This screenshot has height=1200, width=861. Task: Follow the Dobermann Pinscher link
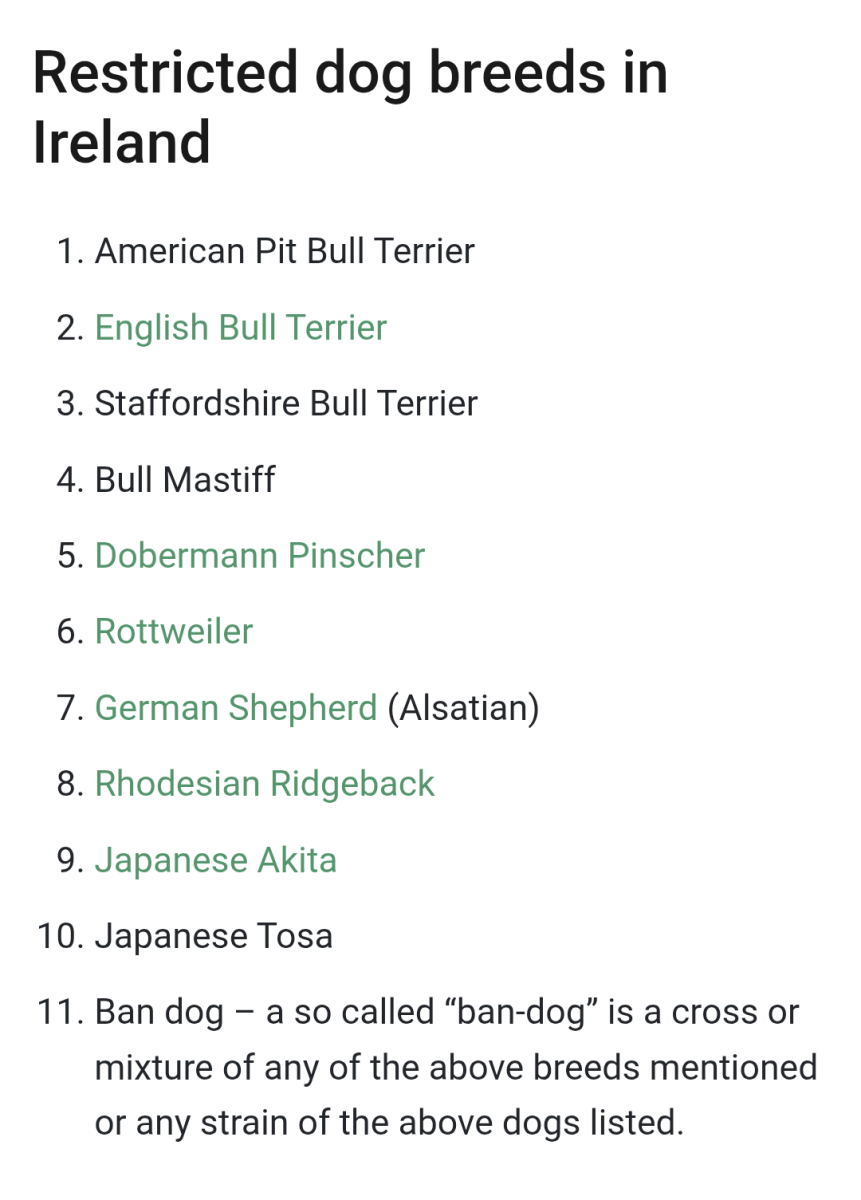[260, 556]
